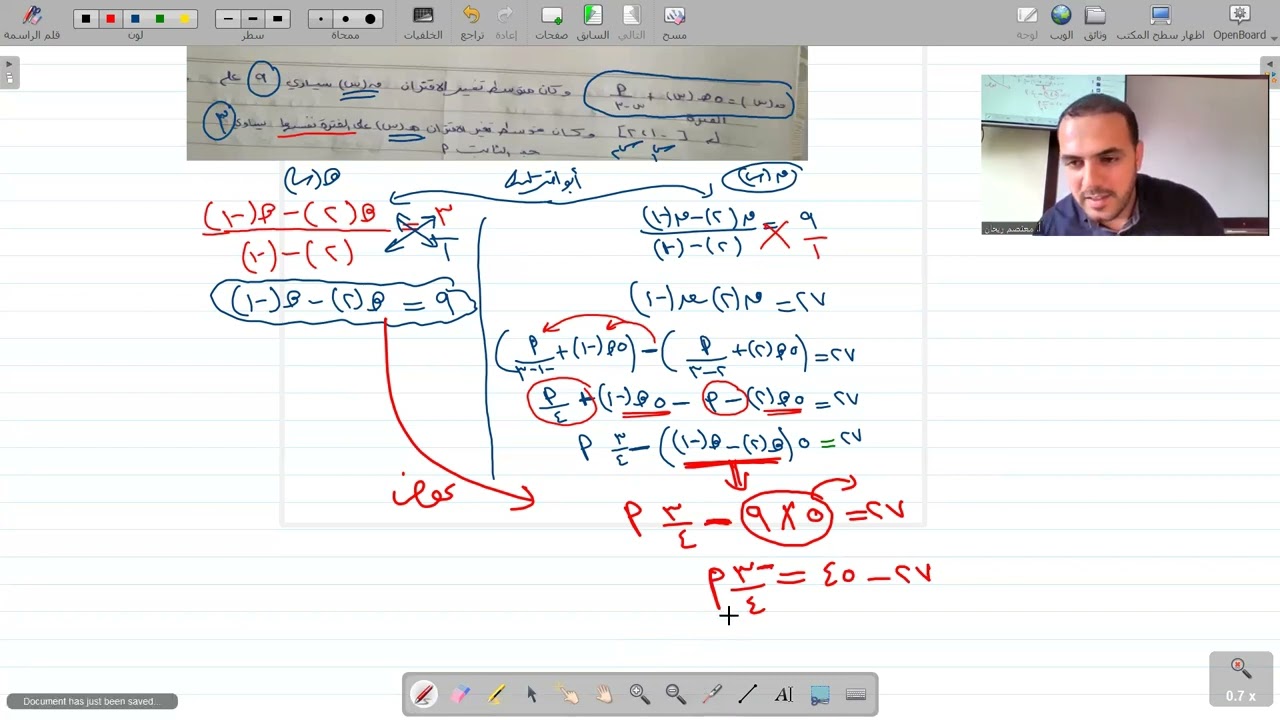Open the OpenBoard menu gear
This screenshot has height=720, width=1280.
point(1240,22)
